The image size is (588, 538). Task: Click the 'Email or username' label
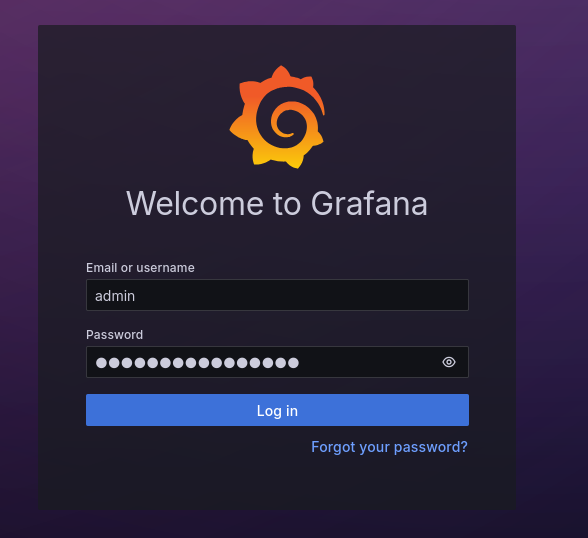(140, 268)
